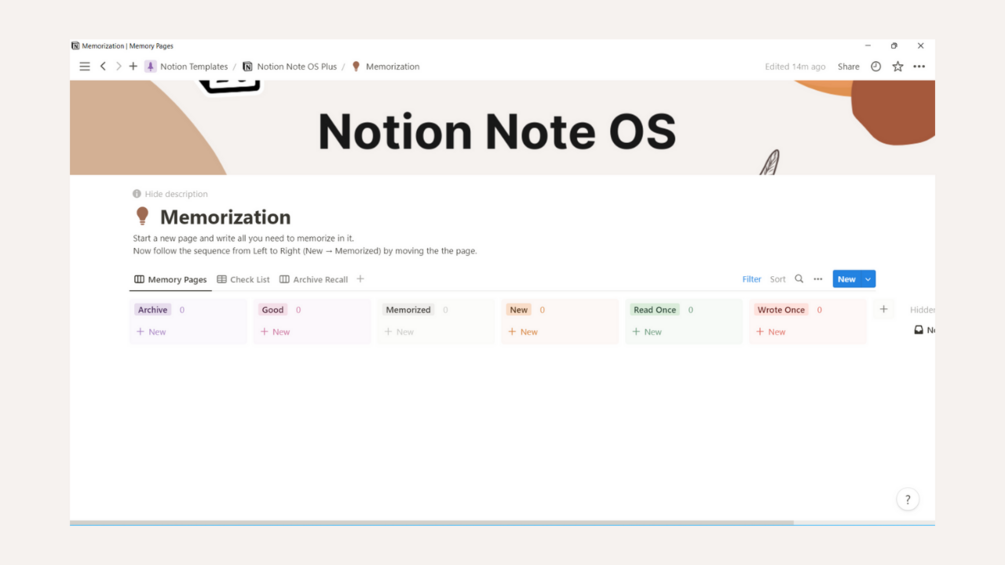Add new card in Memorized column
The width and height of the screenshot is (1005, 565).
click(399, 332)
